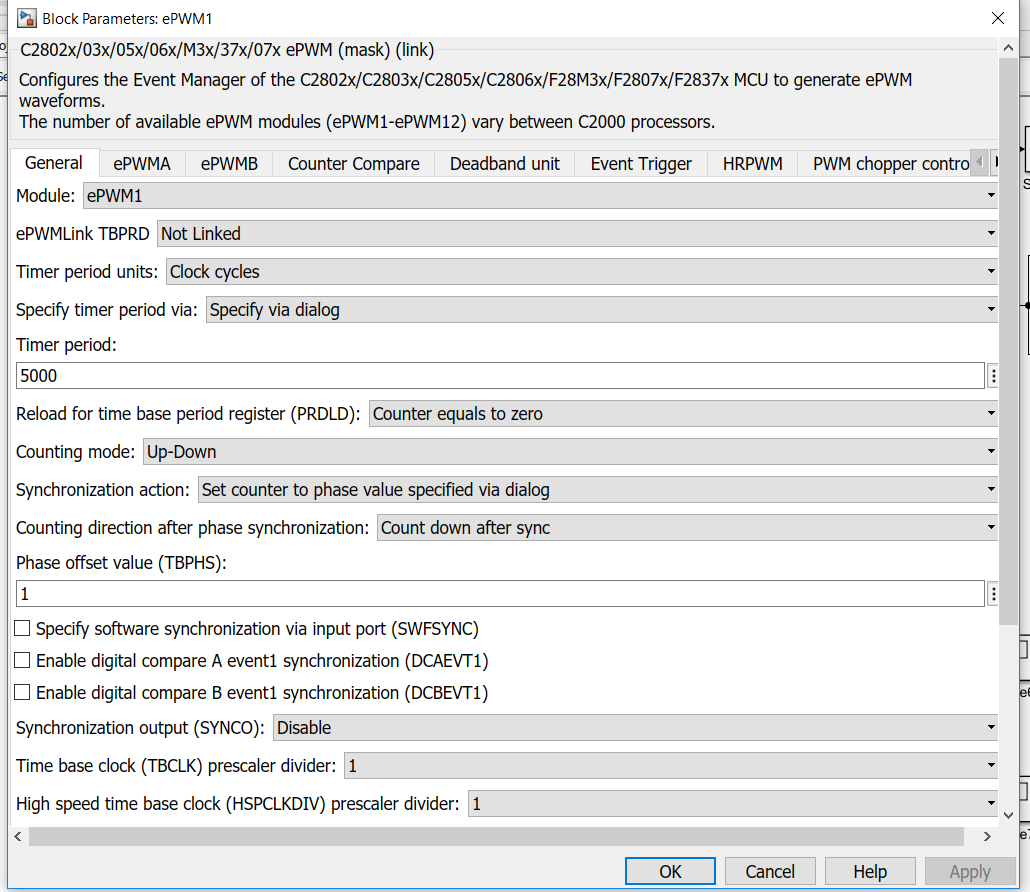Close the Block Parameters dialog
The image size is (1030, 892).
[x=997, y=18]
